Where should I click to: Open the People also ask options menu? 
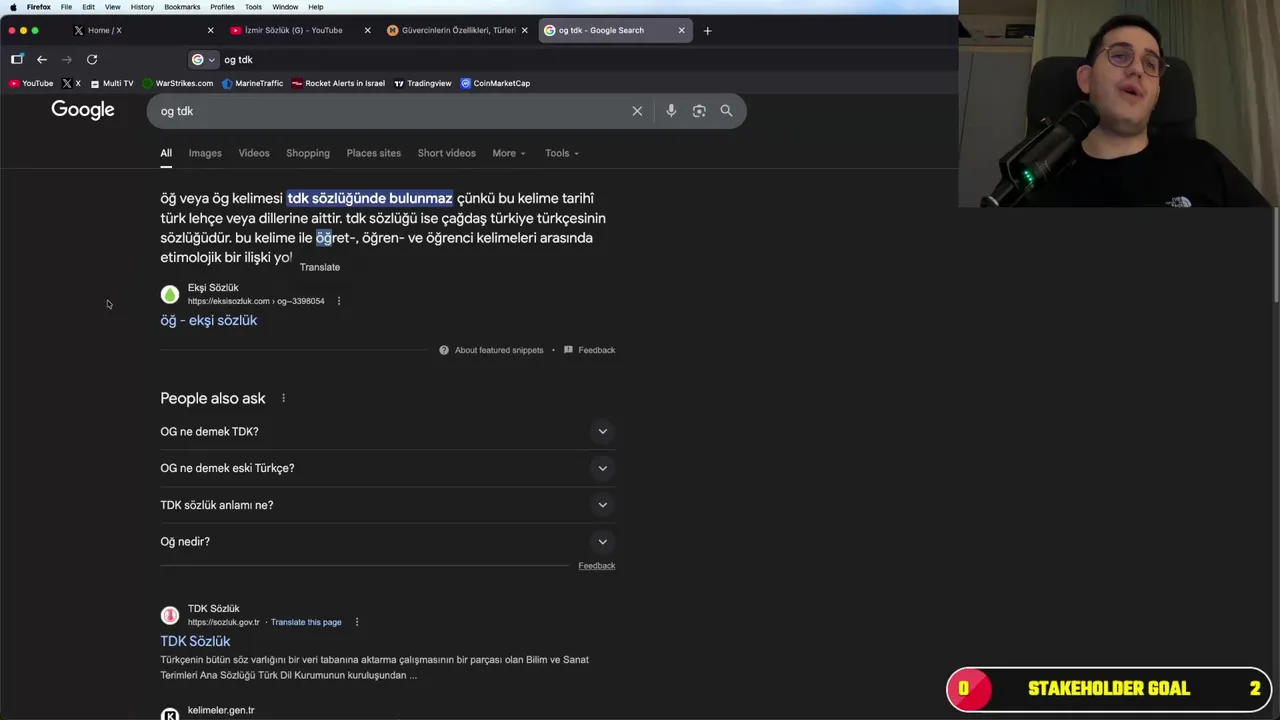coord(283,398)
